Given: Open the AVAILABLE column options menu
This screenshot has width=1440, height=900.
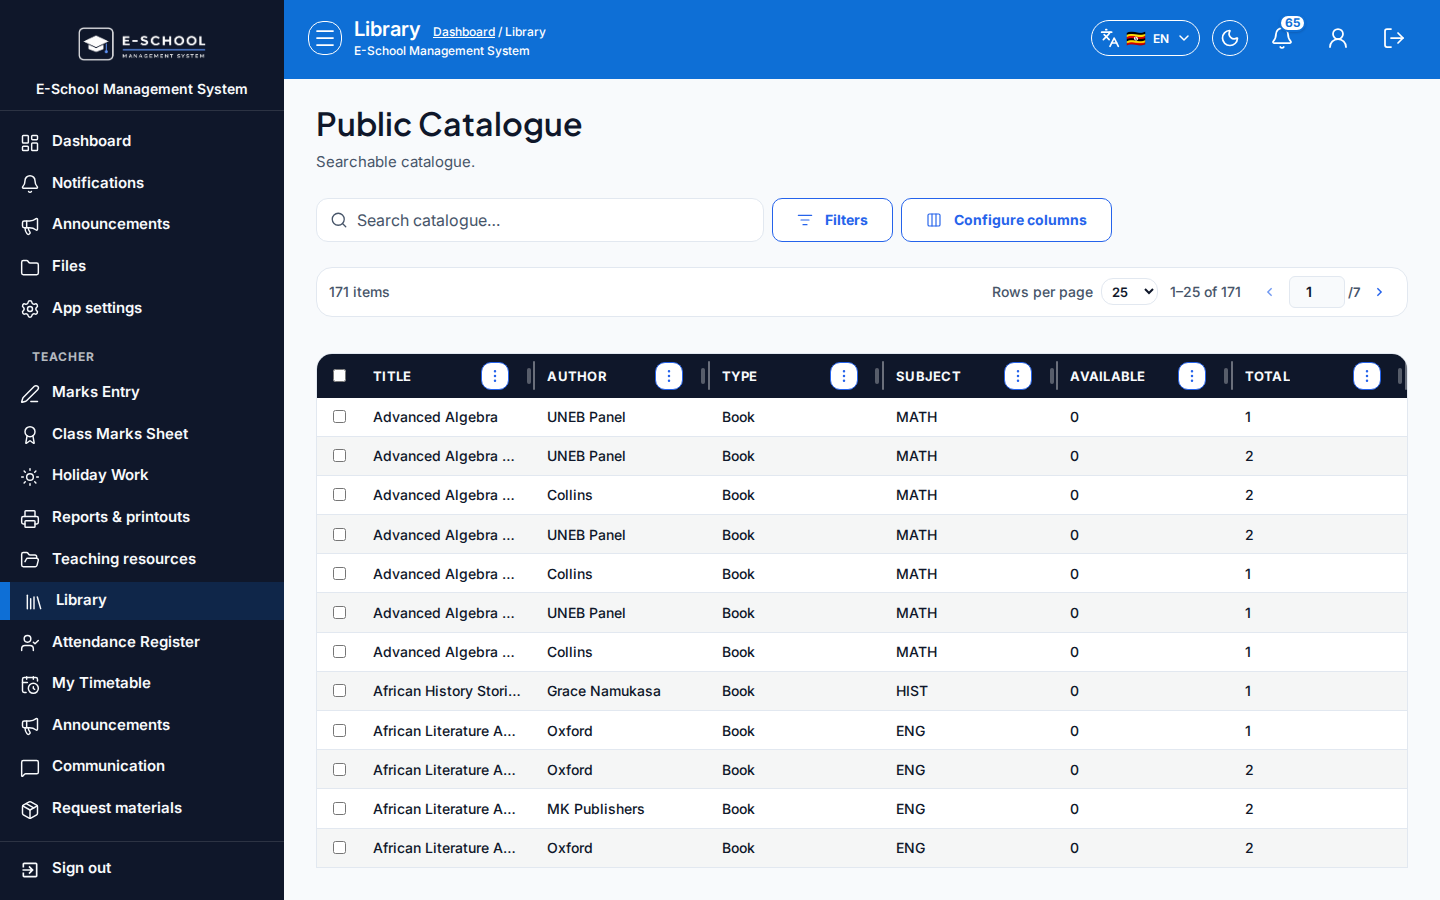Looking at the screenshot, I should pyautogui.click(x=1192, y=376).
